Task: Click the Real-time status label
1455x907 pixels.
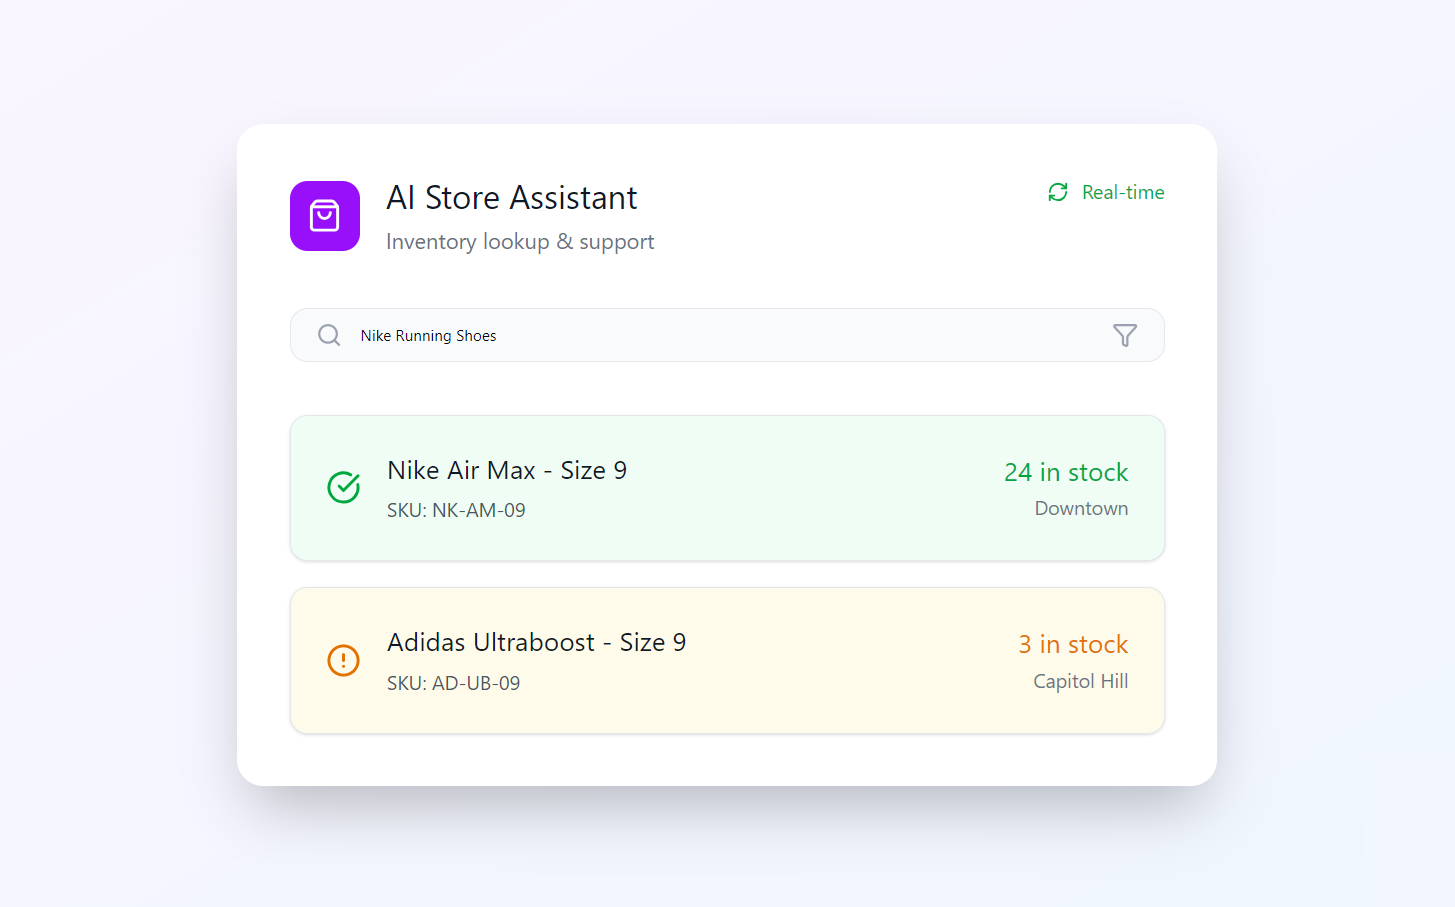Action: coord(1123,192)
